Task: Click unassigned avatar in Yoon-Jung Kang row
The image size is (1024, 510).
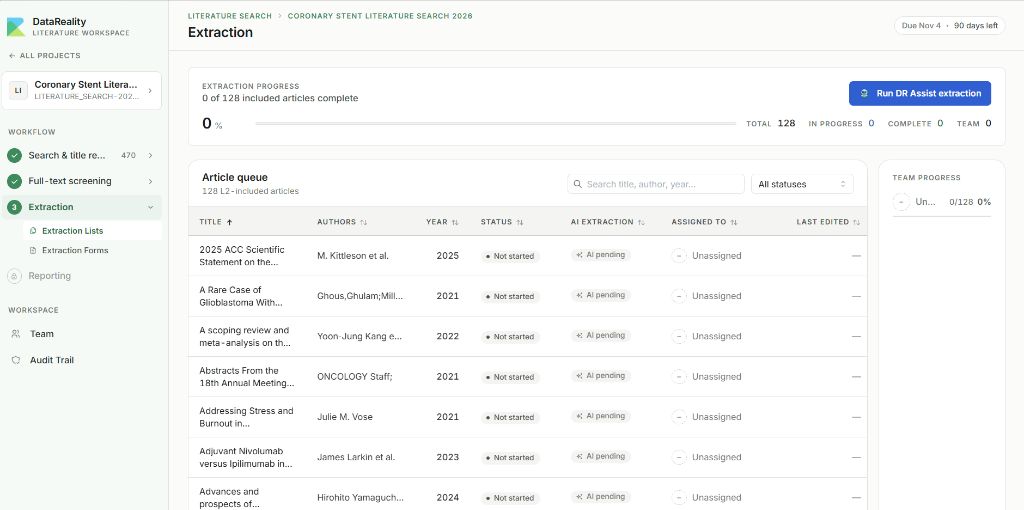Action: (x=679, y=336)
